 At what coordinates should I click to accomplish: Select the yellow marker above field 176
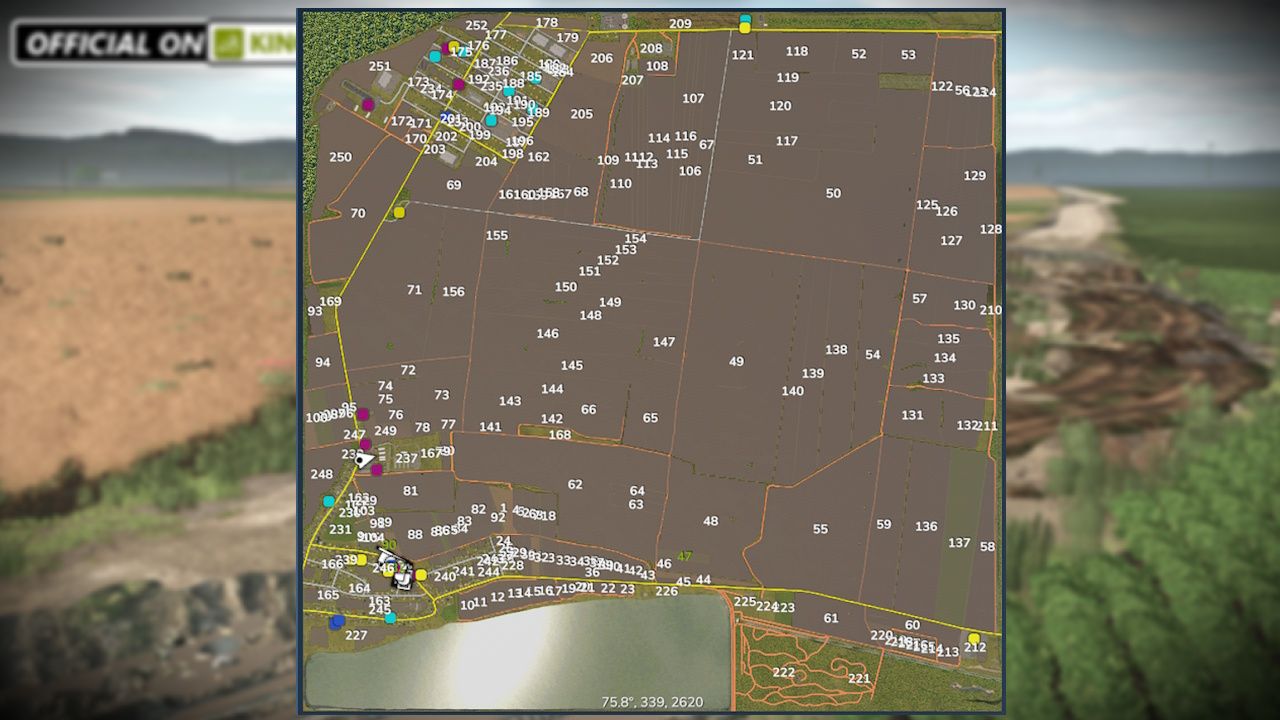pos(454,47)
